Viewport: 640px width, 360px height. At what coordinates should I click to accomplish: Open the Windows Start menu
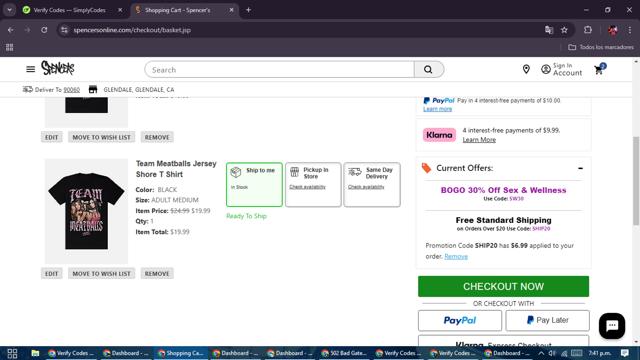[12, 353]
